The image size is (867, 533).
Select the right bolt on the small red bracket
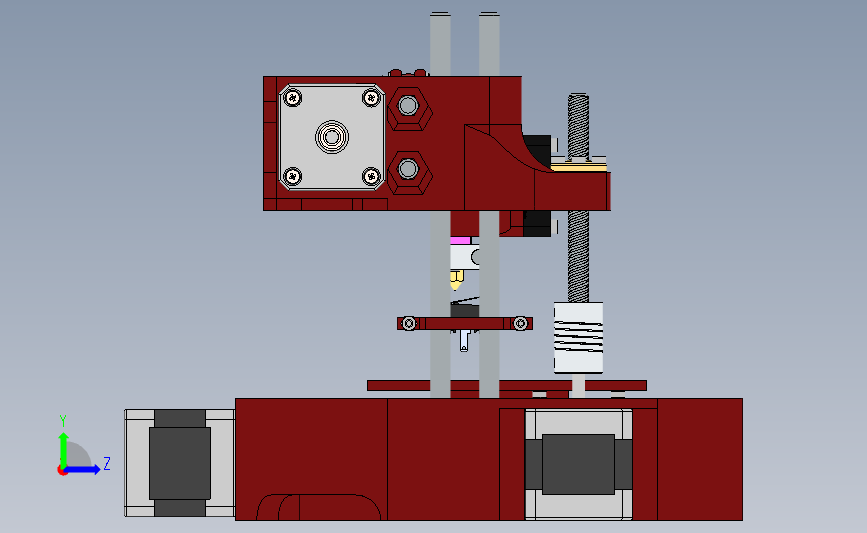[x=520, y=323]
